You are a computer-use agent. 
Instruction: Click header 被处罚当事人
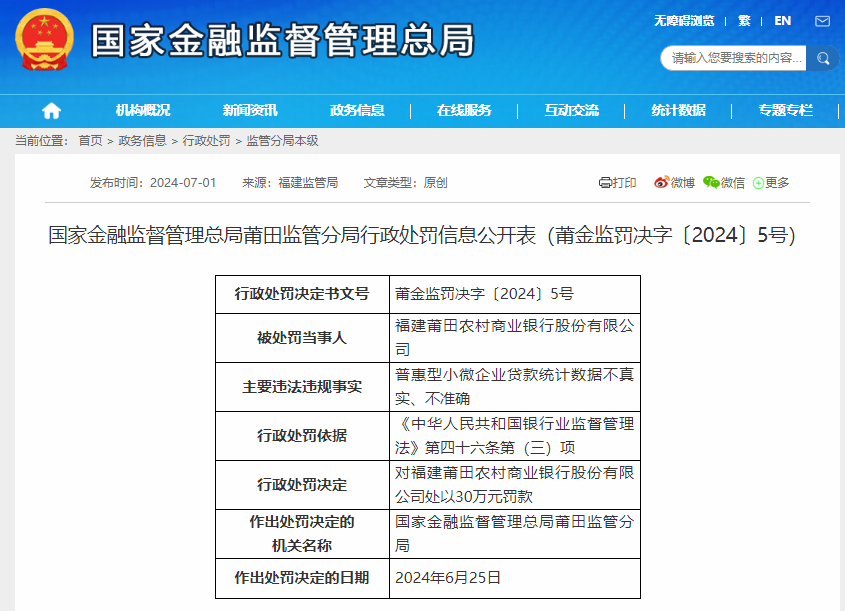tap(302, 338)
